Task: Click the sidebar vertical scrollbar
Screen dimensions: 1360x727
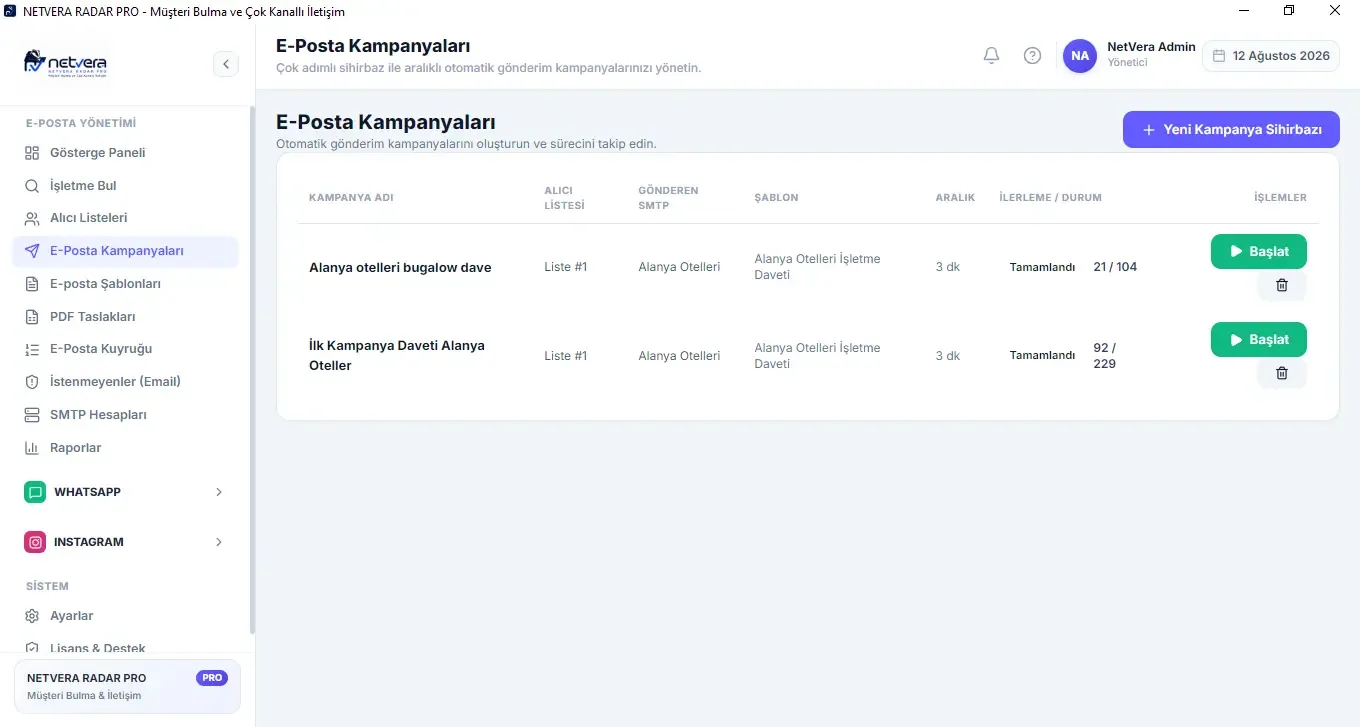Action: tap(252, 370)
